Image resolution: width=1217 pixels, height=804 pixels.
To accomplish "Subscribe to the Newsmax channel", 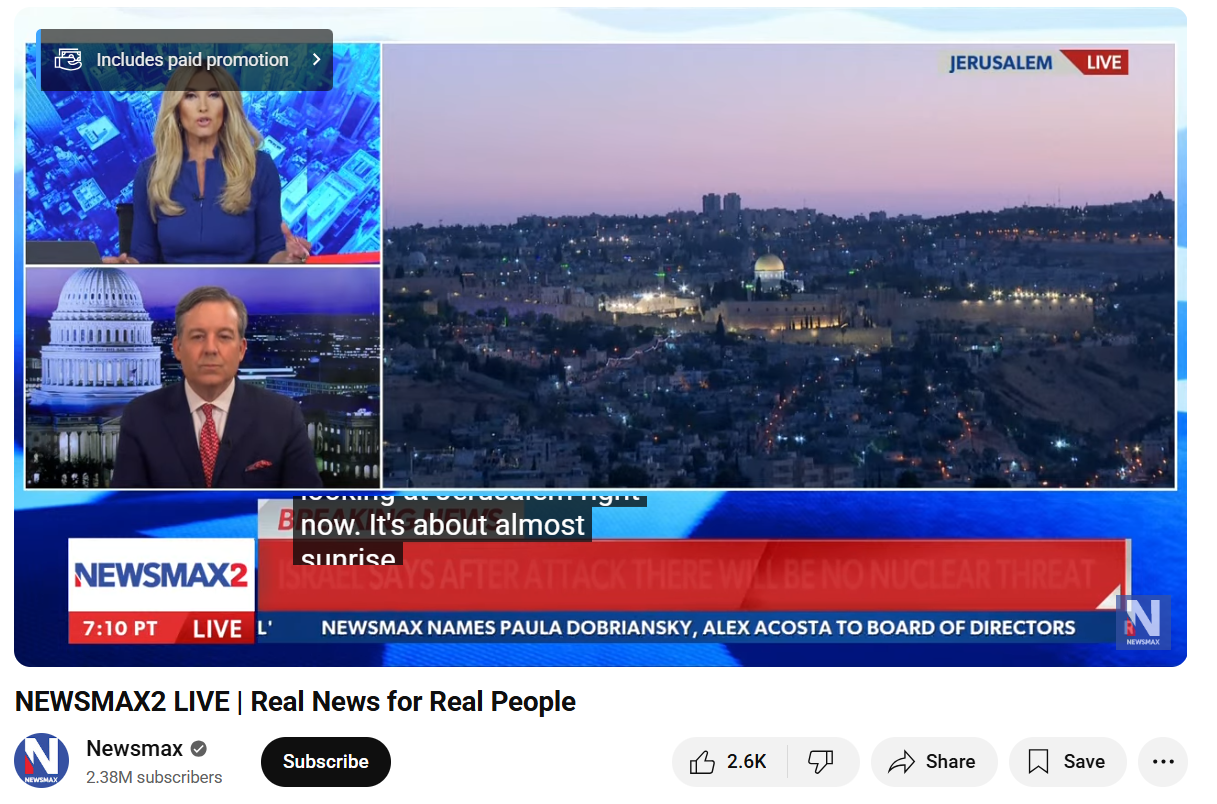I will (x=325, y=762).
